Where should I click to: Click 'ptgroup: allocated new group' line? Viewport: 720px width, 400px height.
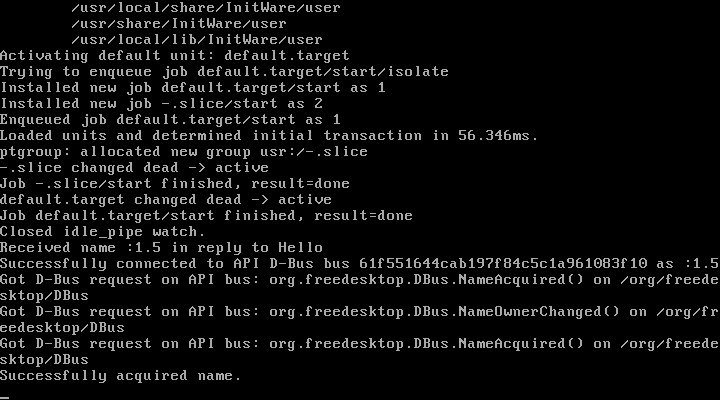coord(184,152)
